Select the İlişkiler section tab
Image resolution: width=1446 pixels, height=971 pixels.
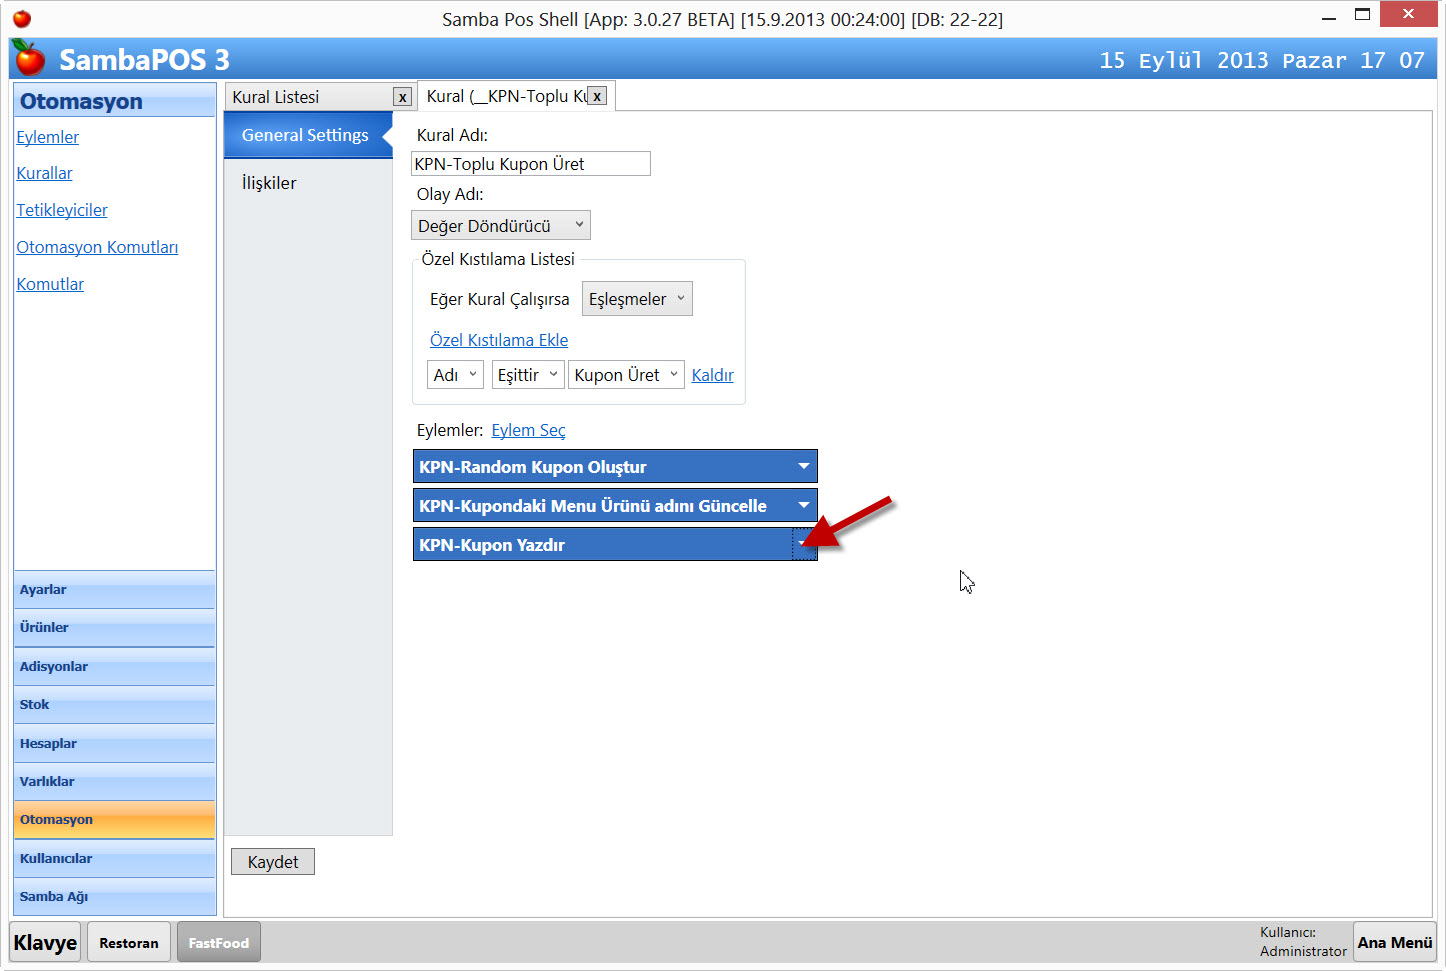(x=269, y=183)
